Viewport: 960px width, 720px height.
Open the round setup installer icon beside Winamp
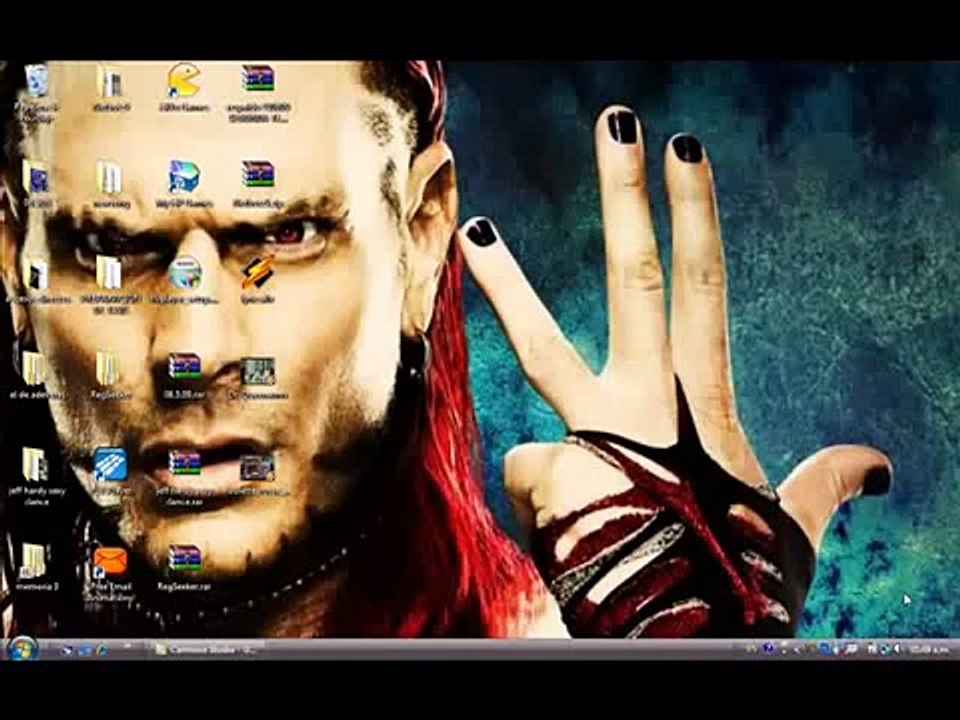point(185,273)
